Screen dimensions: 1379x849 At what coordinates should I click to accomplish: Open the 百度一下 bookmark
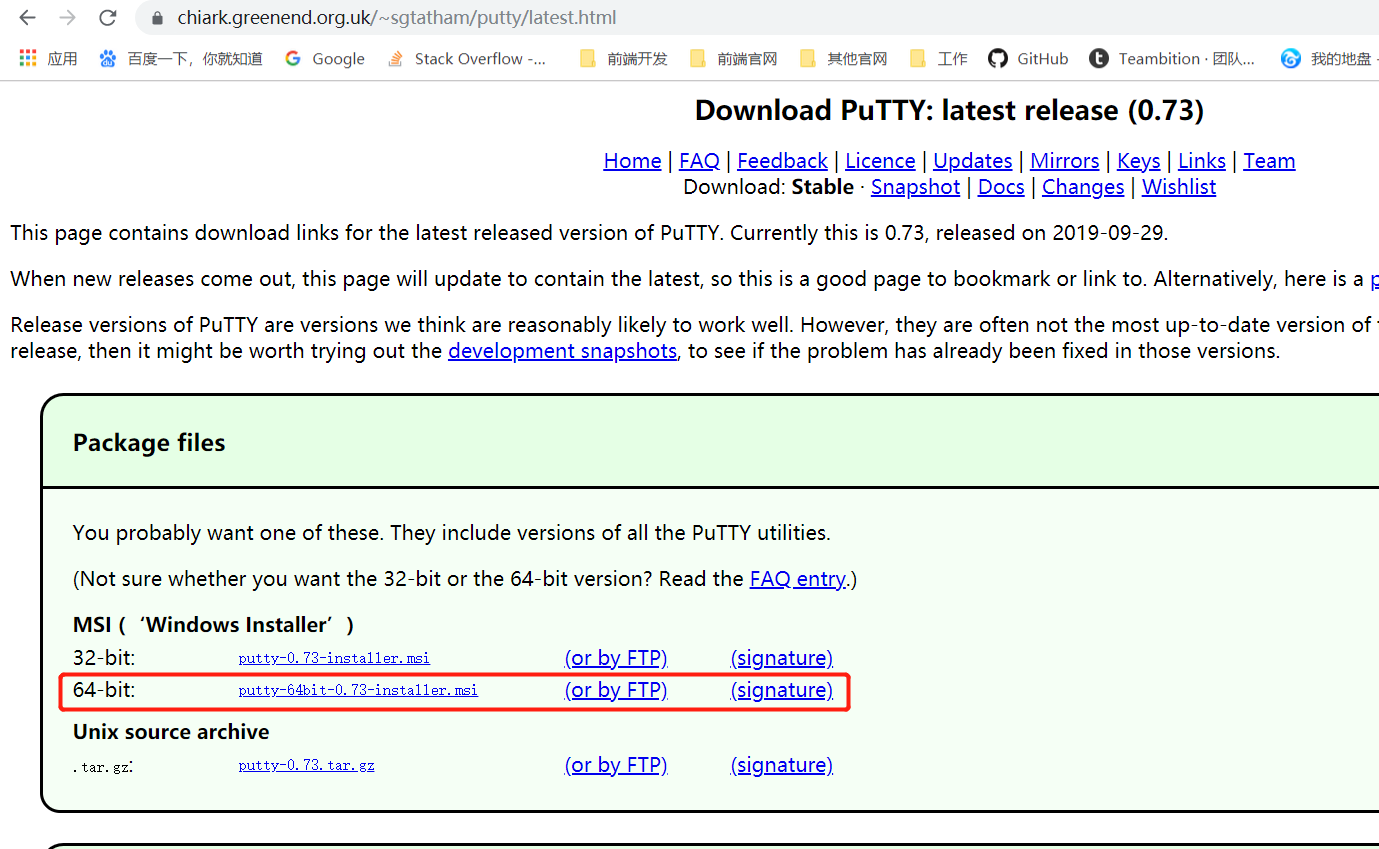pyautogui.click(x=181, y=59)
